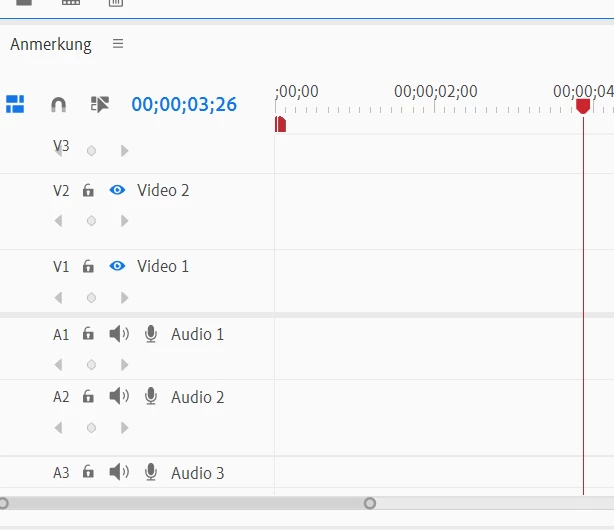
Task: Go to next keyframe on V3
Action: coord(125,151)
